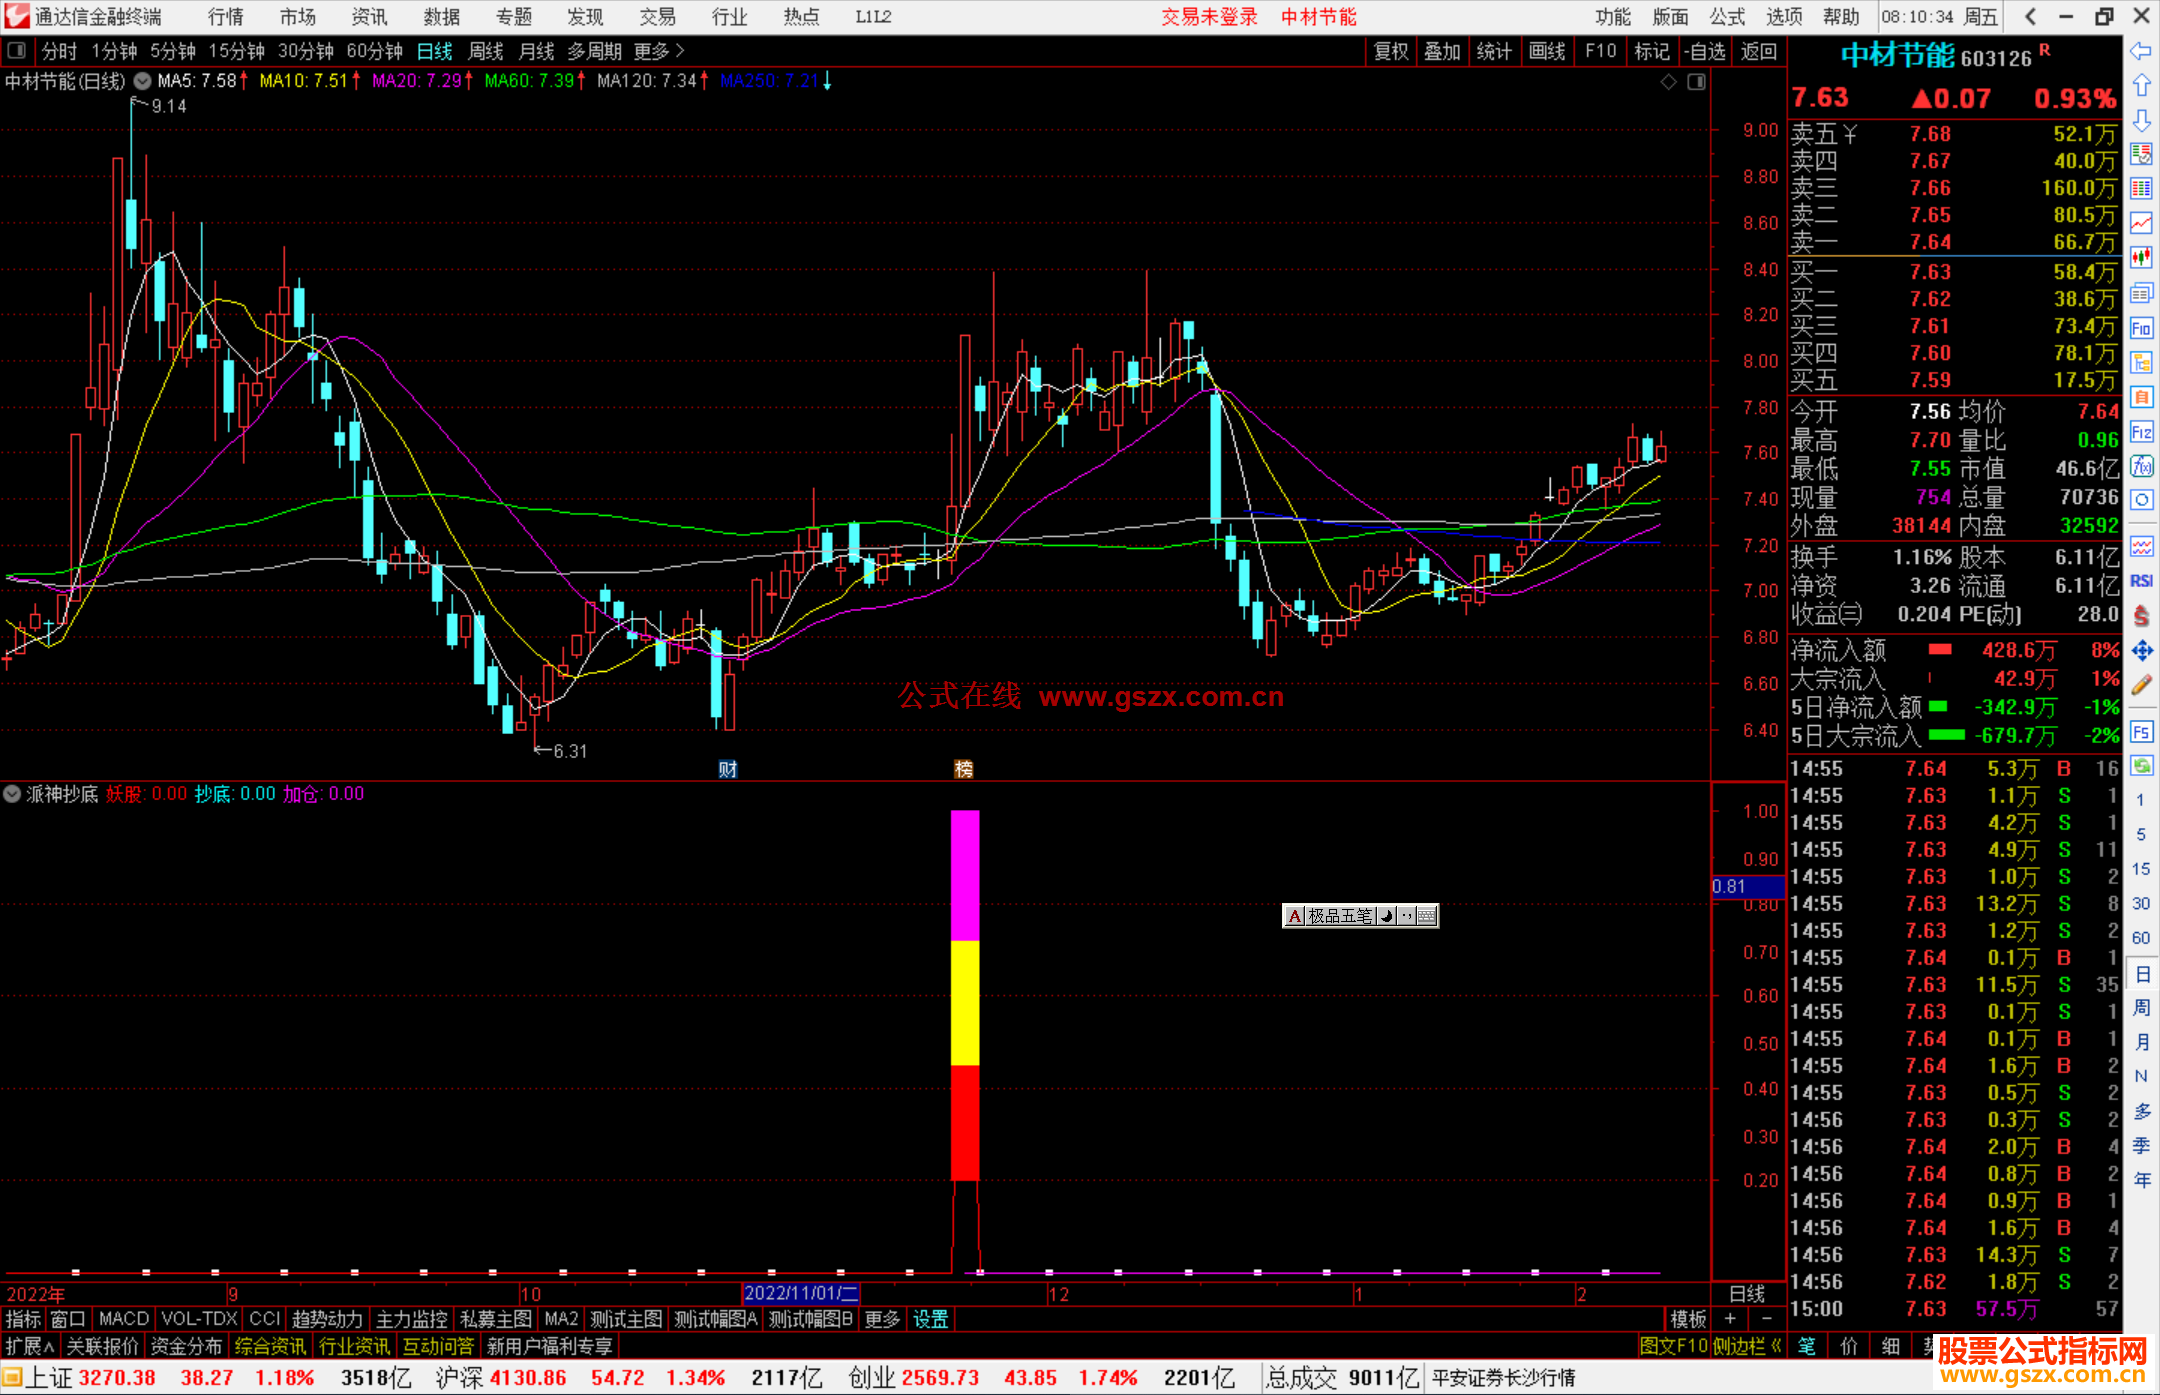
Task: Click the 模板 button below chart
Action: (x=1688, y=1319)
